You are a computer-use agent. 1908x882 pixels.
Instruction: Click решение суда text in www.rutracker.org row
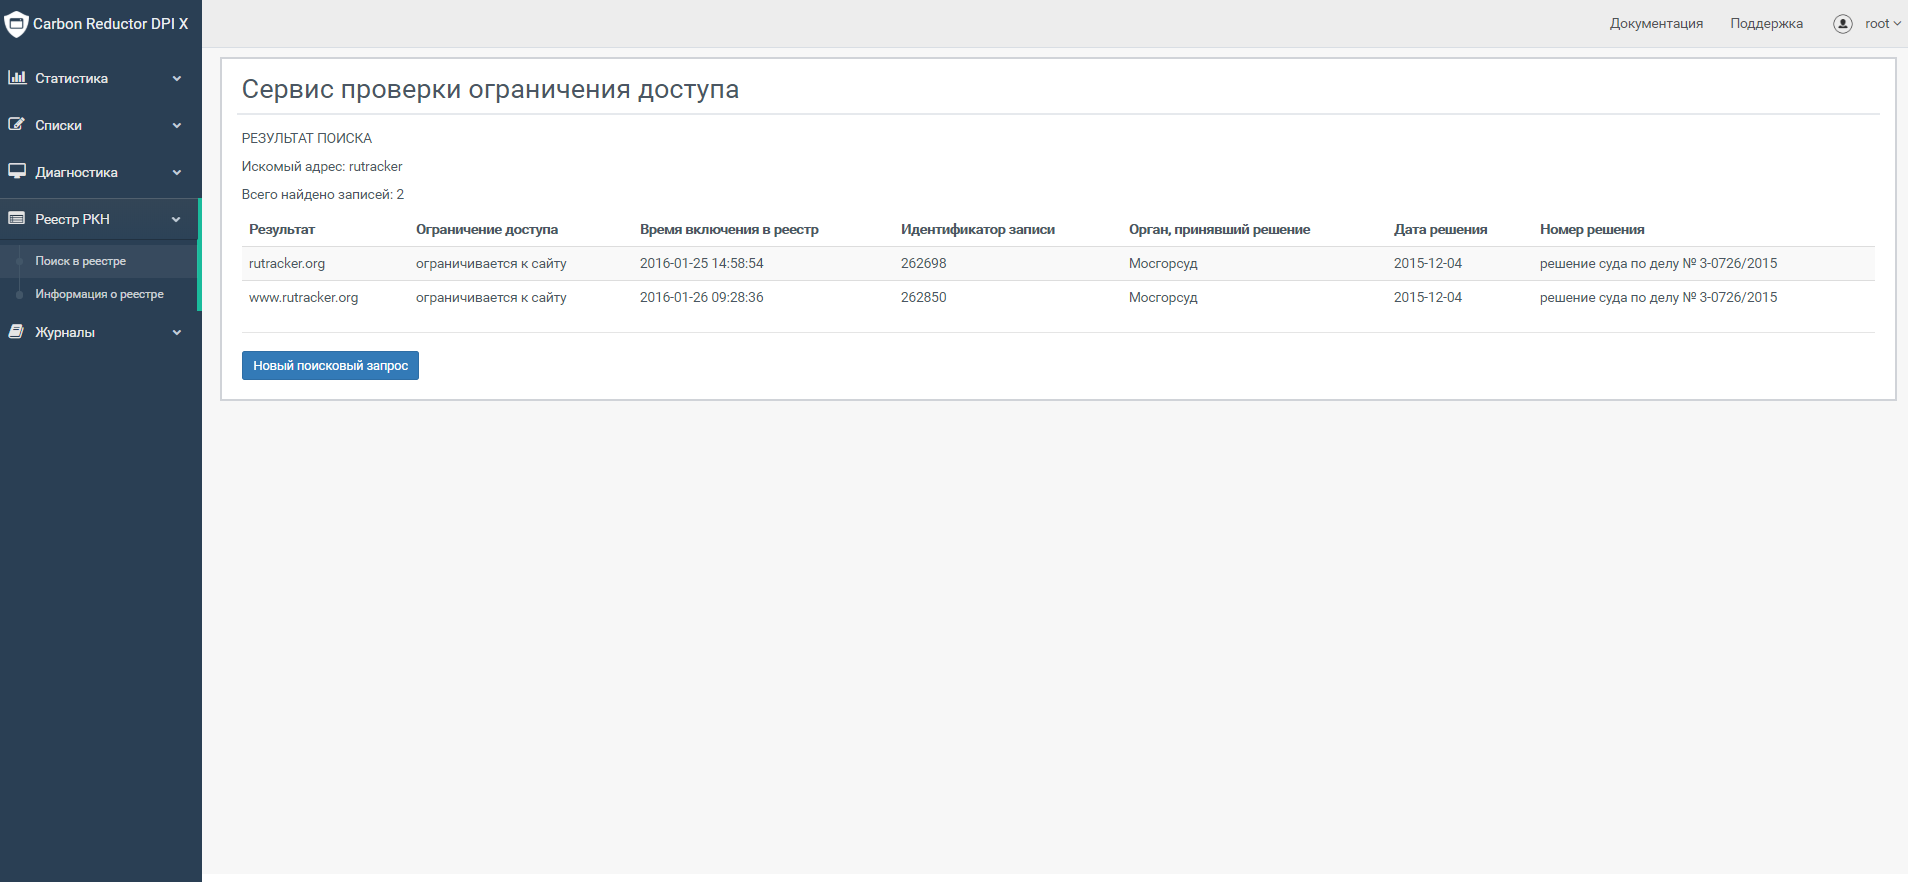point(1658,297)
